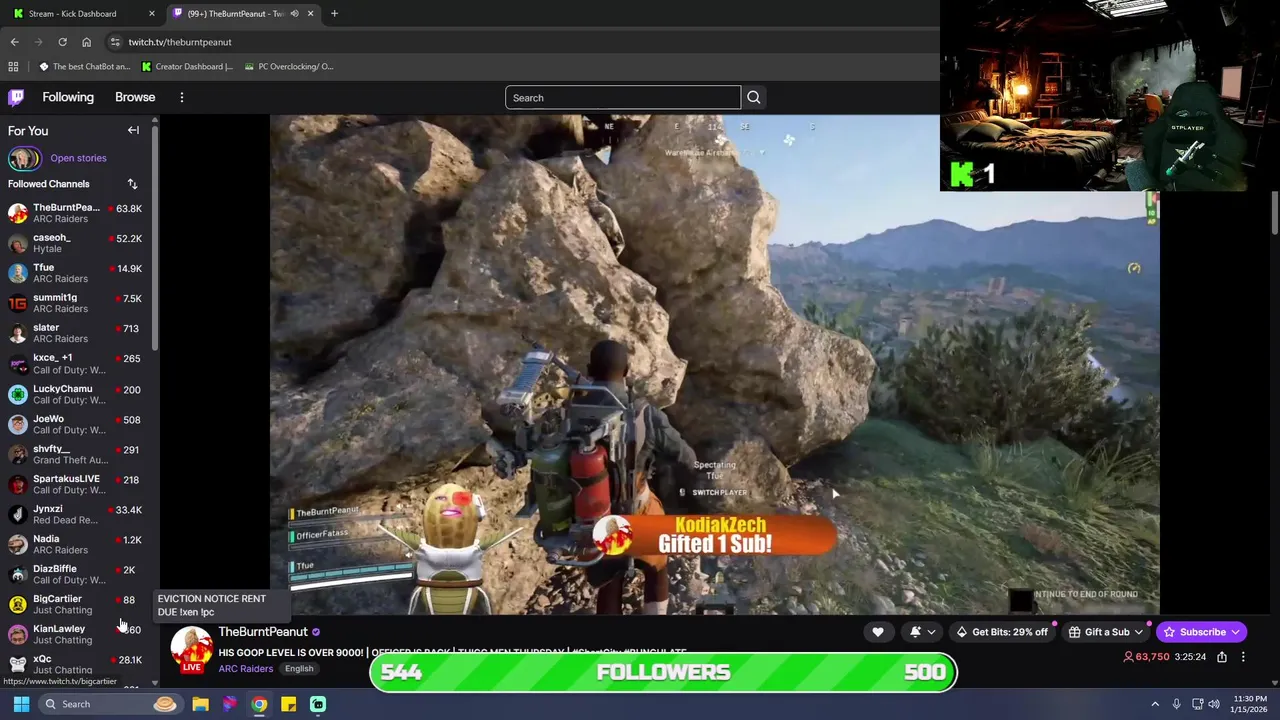This screenshot has width=1280, height=720.
Task: Open the Streamlabs taskbar icon
Action: (x=318, y=704)
